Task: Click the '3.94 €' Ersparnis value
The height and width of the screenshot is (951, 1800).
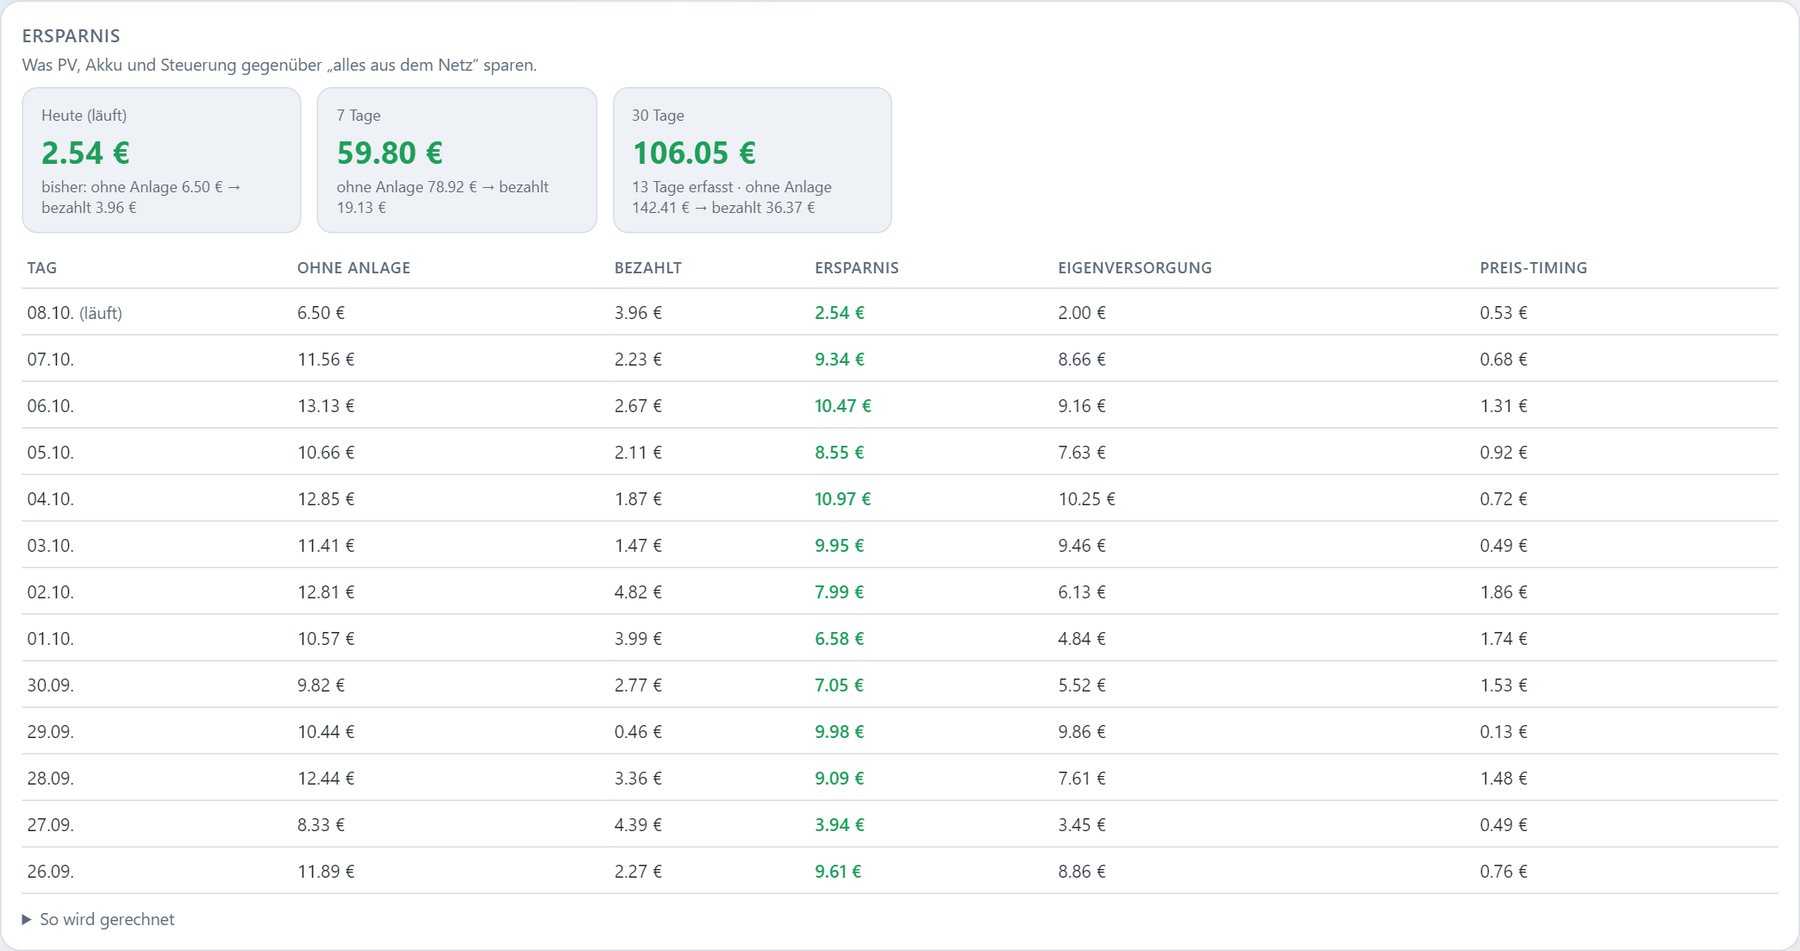Action: pyautogui.click(x=839, y=825)
